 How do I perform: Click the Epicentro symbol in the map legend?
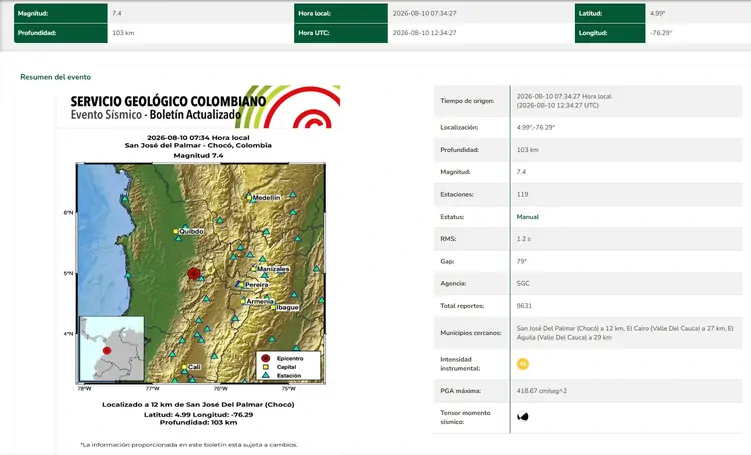tap(266, 358)
